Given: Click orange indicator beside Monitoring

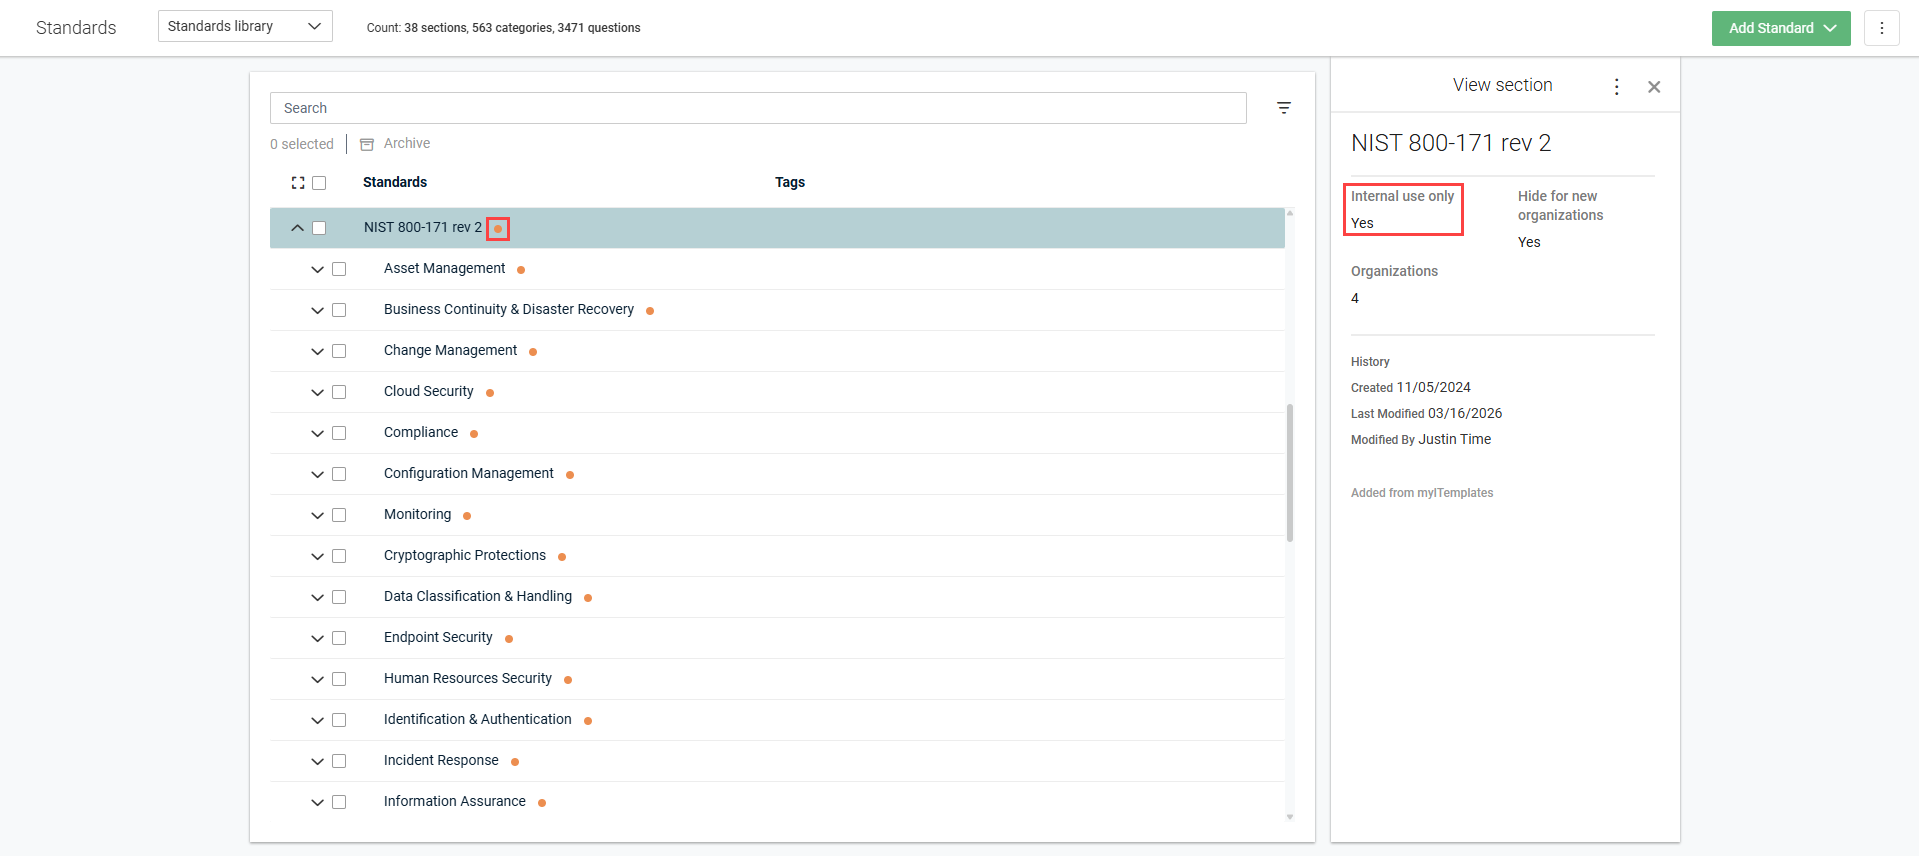Looking at the screenshot, I should [x=467, y=516].
